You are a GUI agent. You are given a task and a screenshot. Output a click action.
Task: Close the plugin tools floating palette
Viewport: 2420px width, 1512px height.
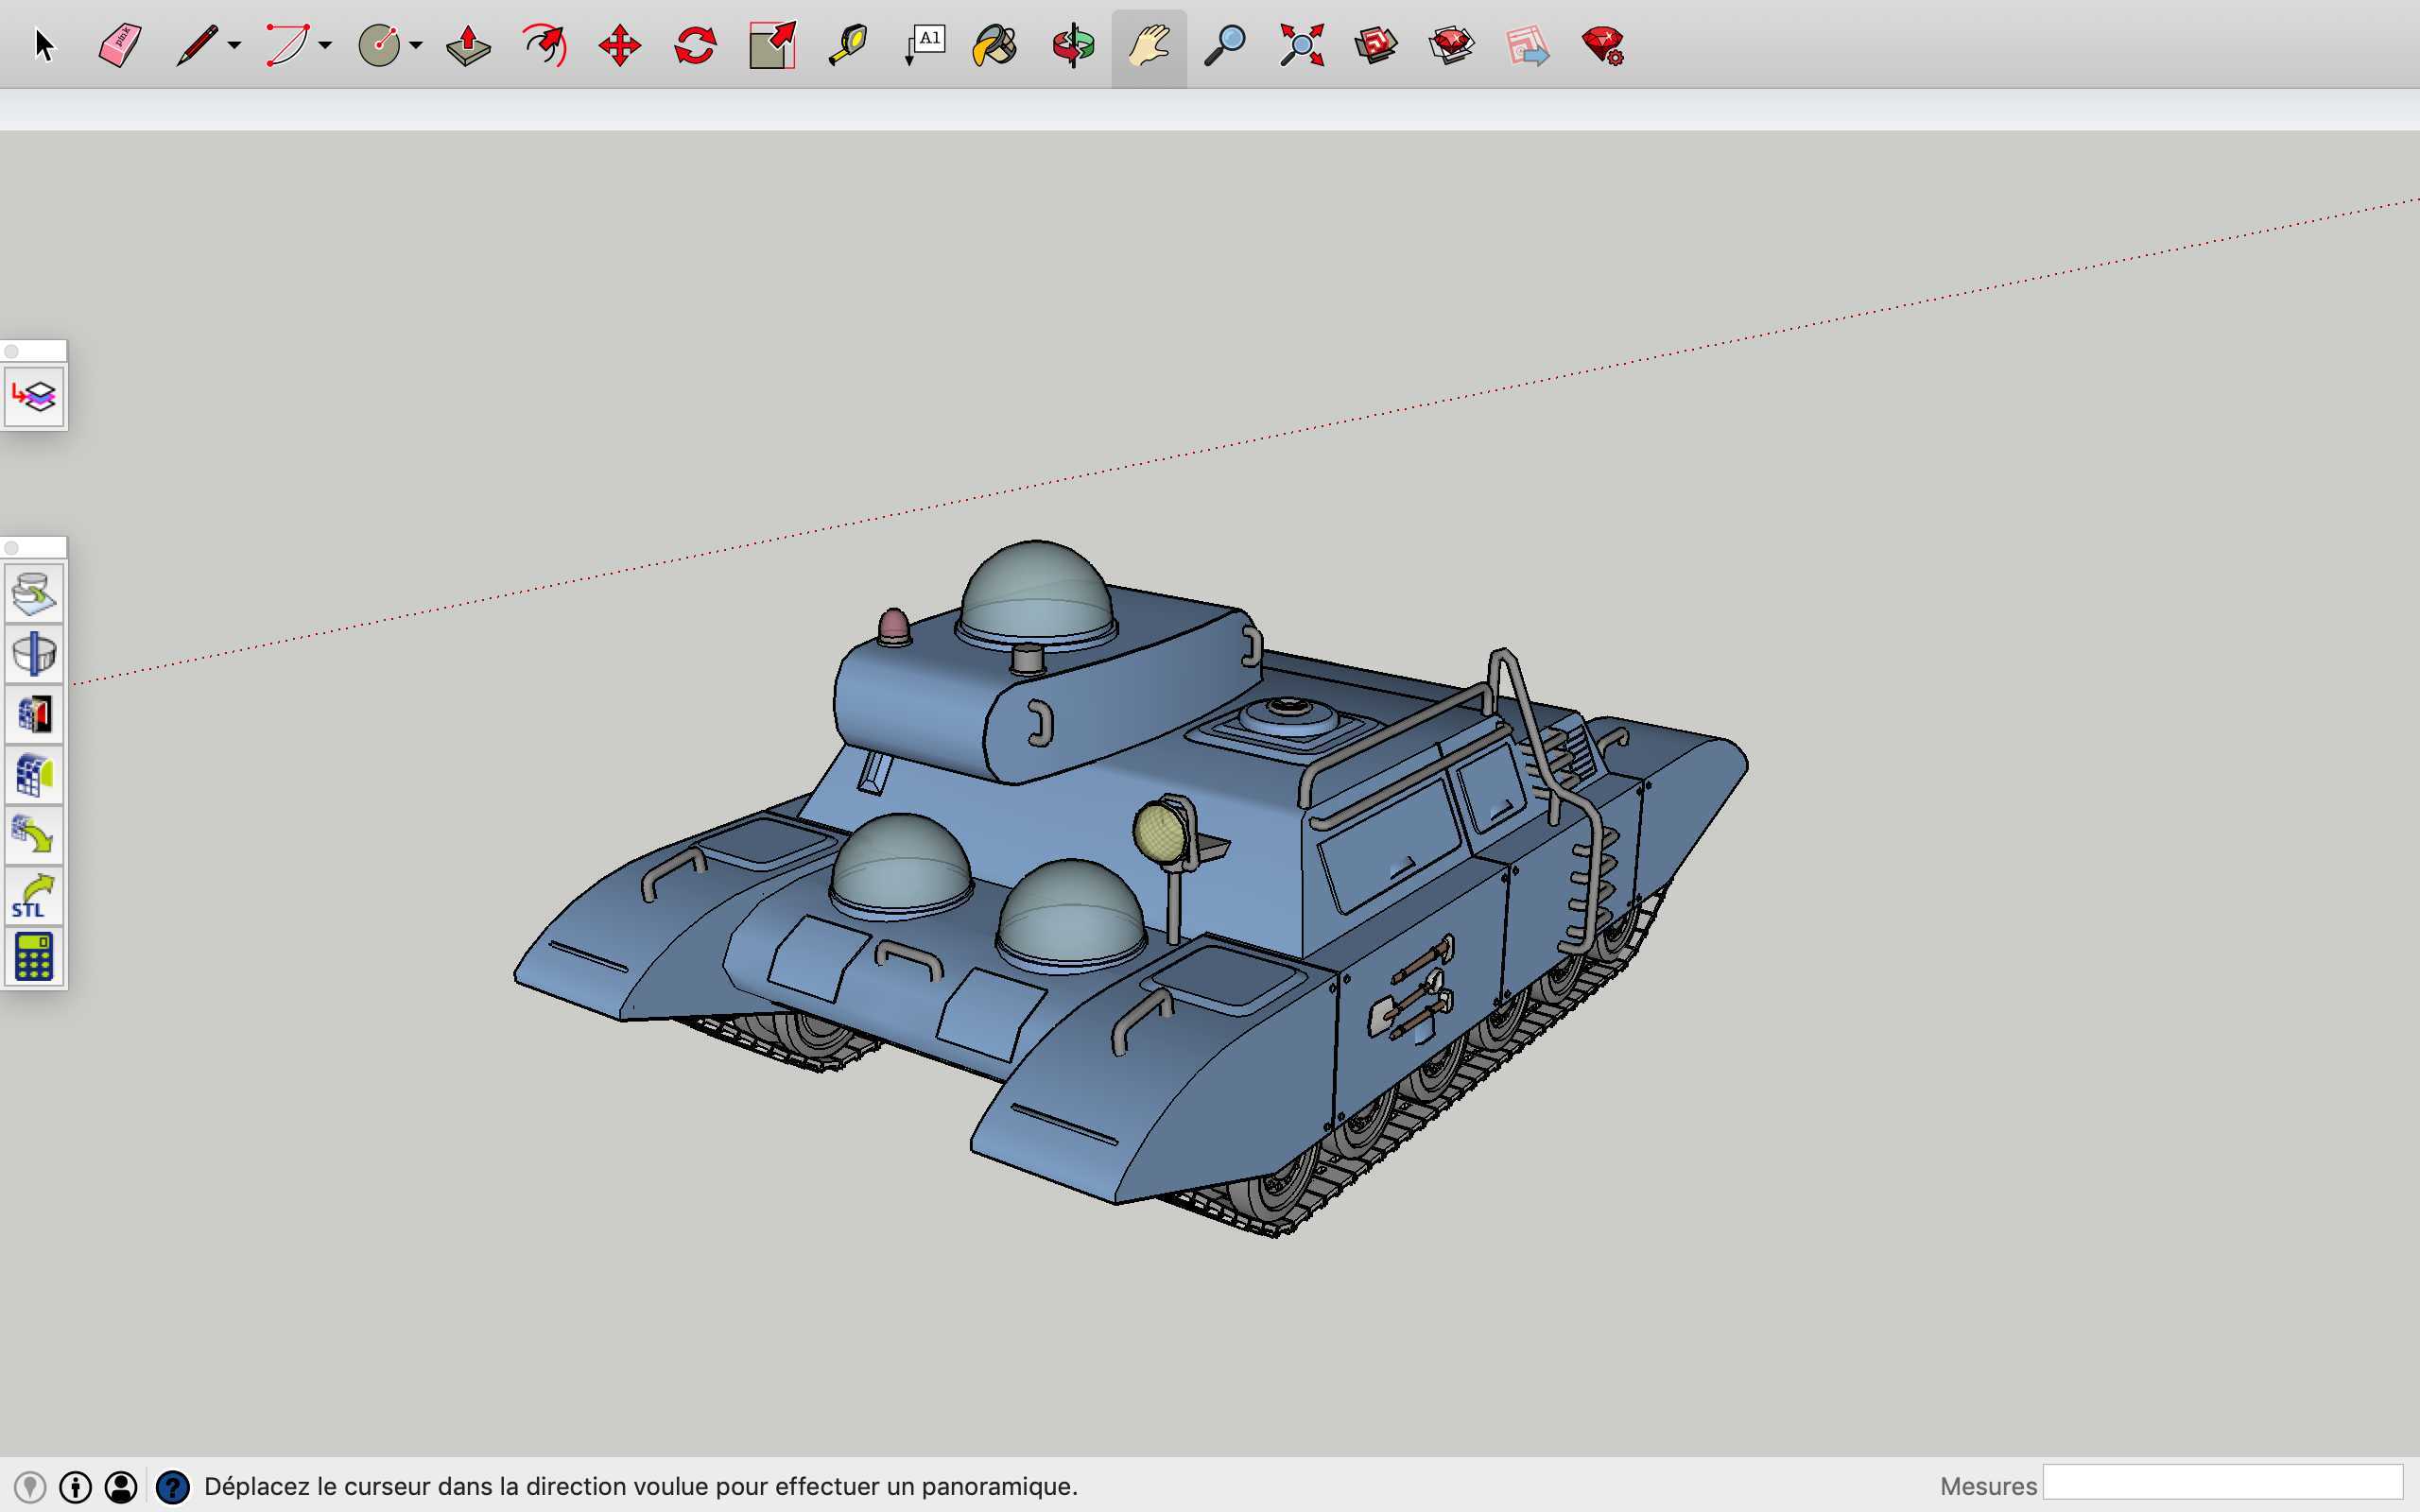click(x=12, y=548)
